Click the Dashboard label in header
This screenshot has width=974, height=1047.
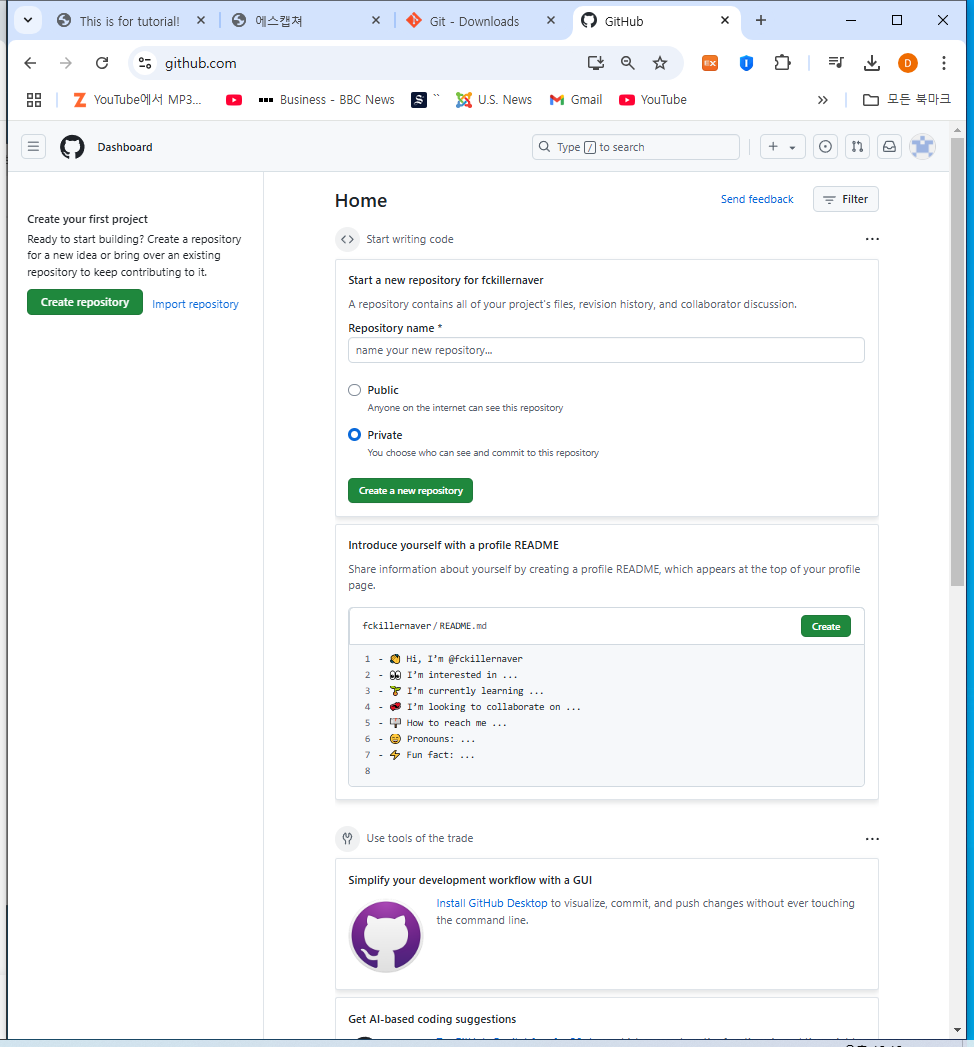(x=125, y=147)
